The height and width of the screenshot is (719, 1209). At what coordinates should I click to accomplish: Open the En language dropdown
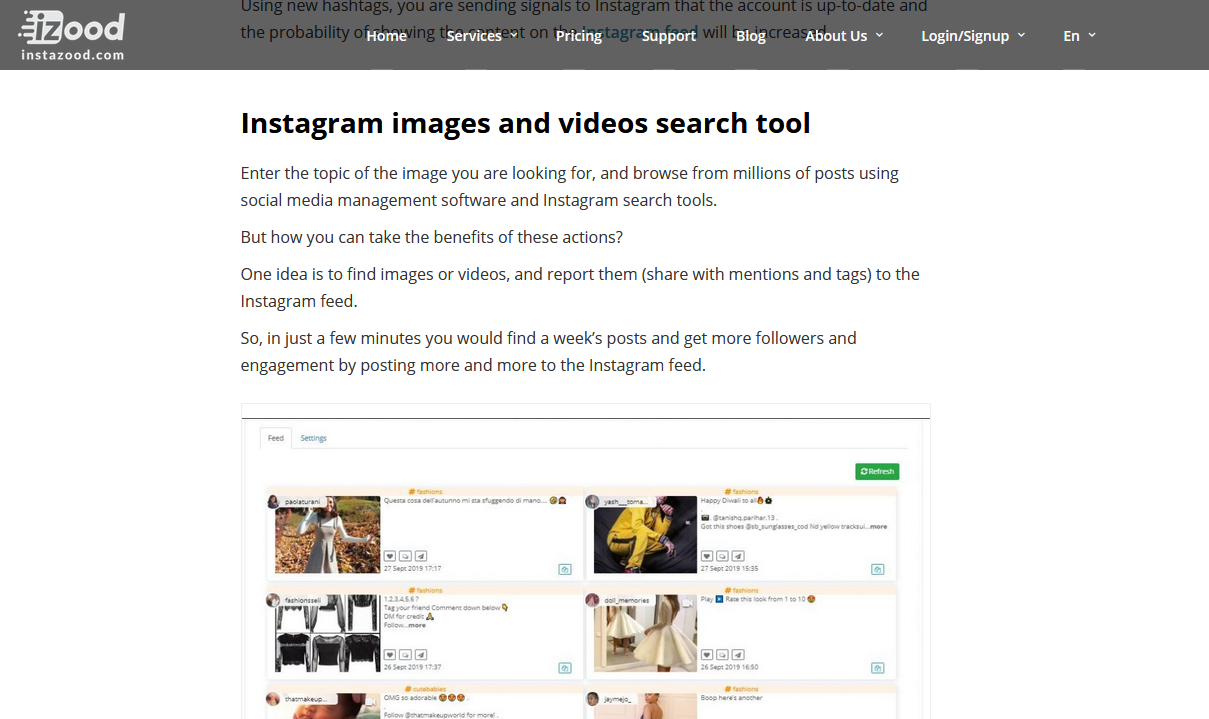(x=1073, y=35)
